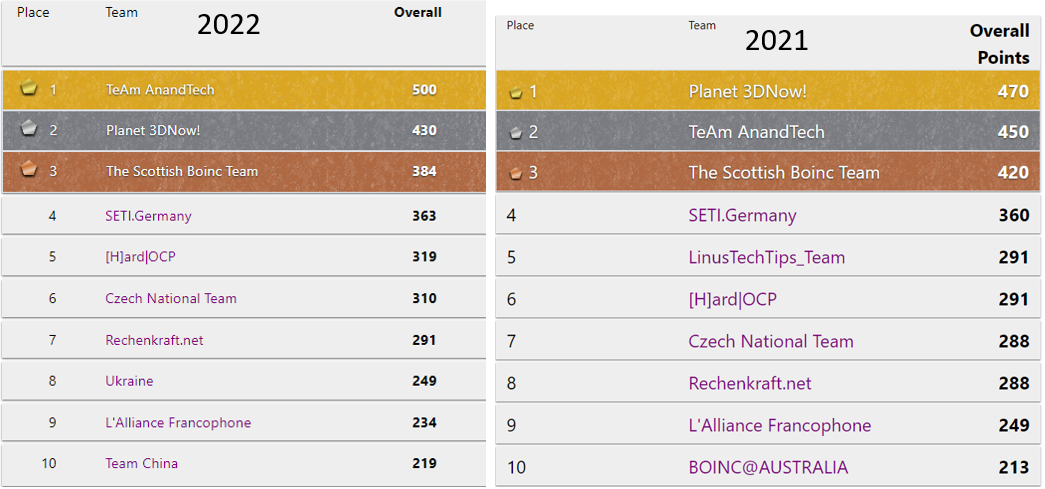
Task: Click the bronze medal icon in 2022 table
Action: (29, 170)
